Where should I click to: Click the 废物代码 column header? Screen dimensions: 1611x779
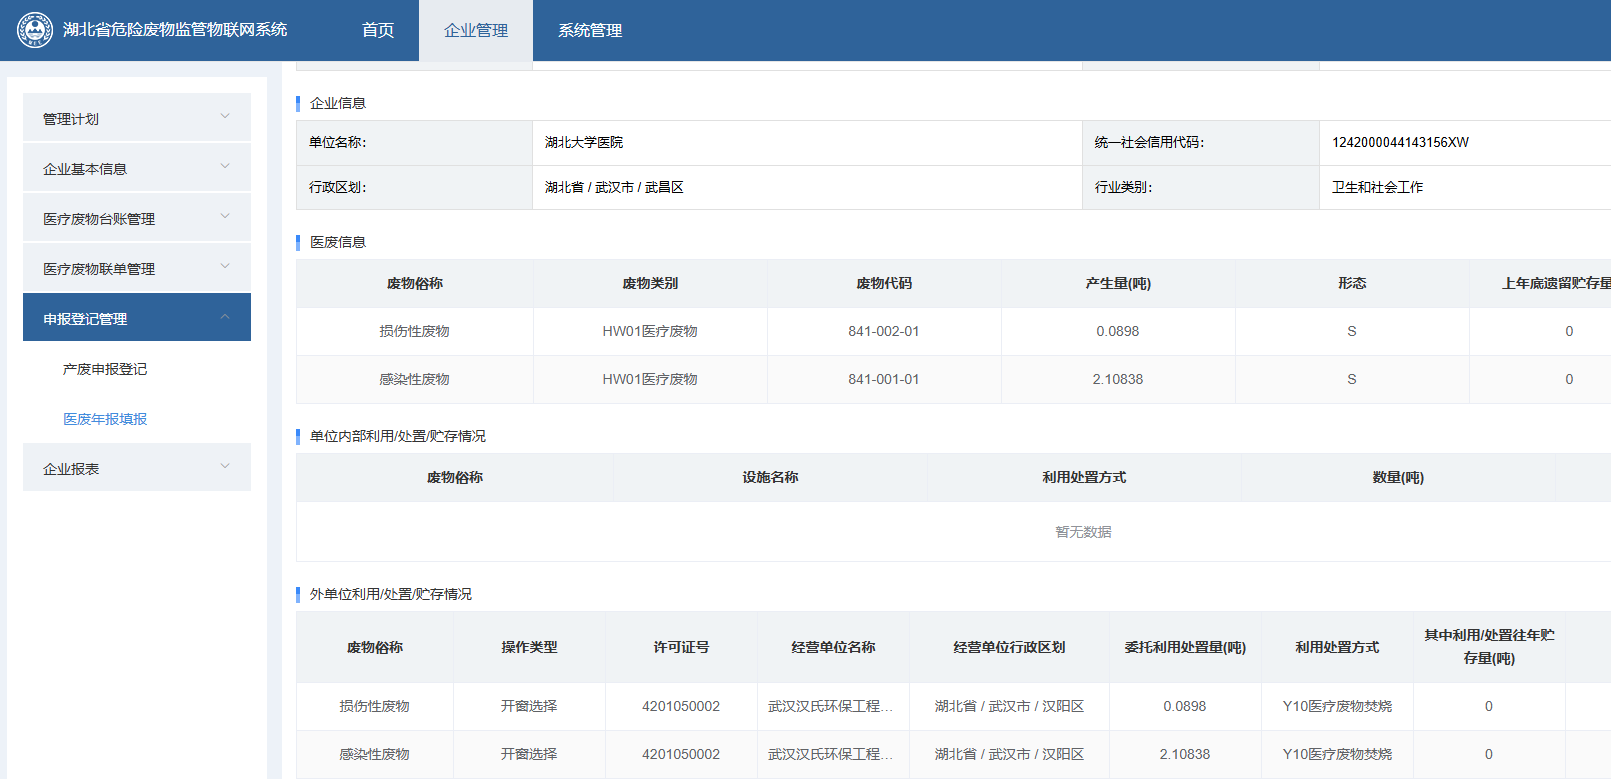pos(884,283)
